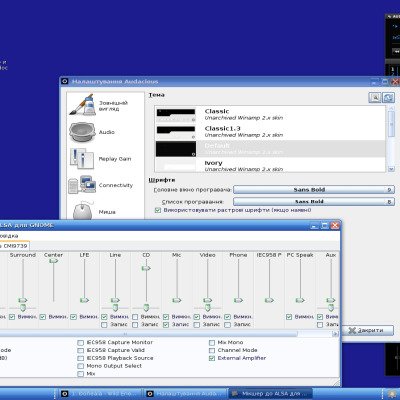Open the Довідка help menu in mixer

coord(9,236)
